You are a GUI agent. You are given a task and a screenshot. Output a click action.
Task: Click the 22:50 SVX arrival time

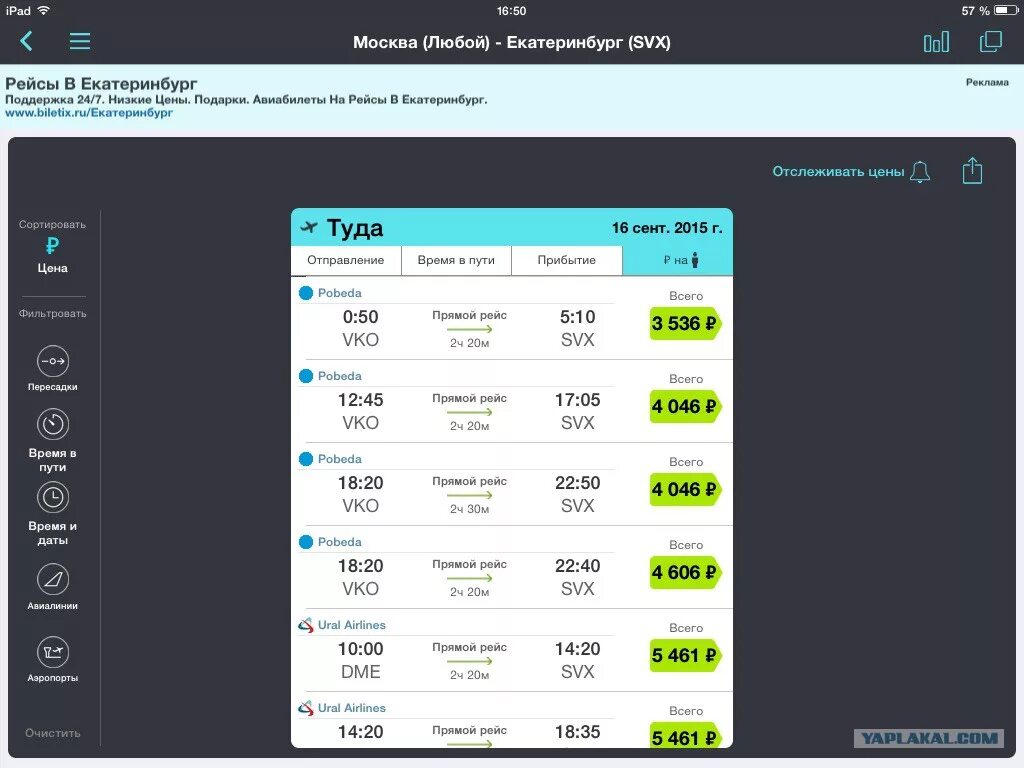(577, 494)
